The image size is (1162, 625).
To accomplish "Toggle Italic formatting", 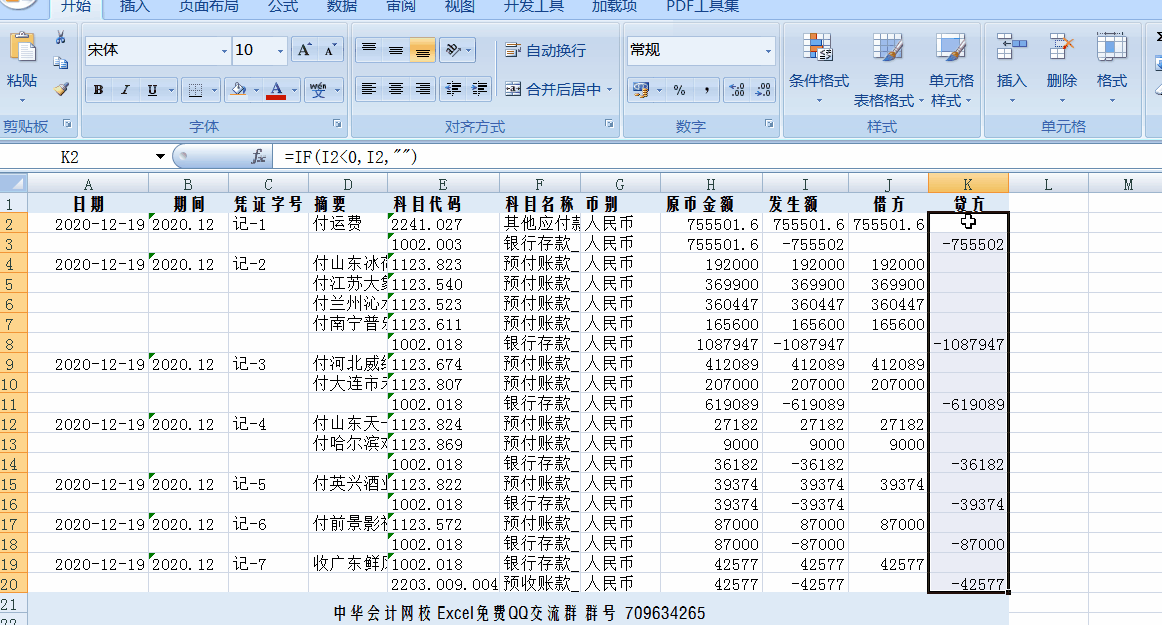I will click(124, 90).
